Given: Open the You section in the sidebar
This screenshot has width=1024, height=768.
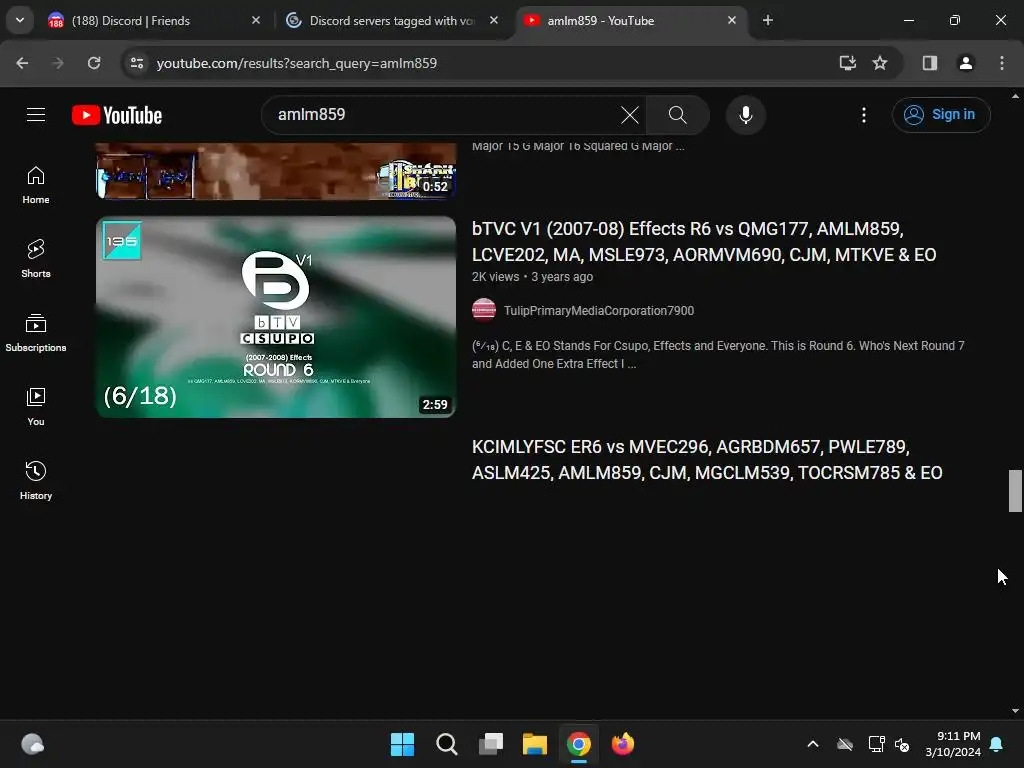Looking at the screenshot, I should tap(36, 406).
